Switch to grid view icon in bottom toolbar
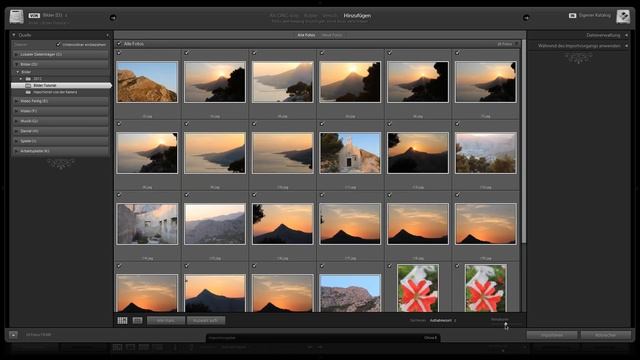640x360 pixels. pos(122,321)
